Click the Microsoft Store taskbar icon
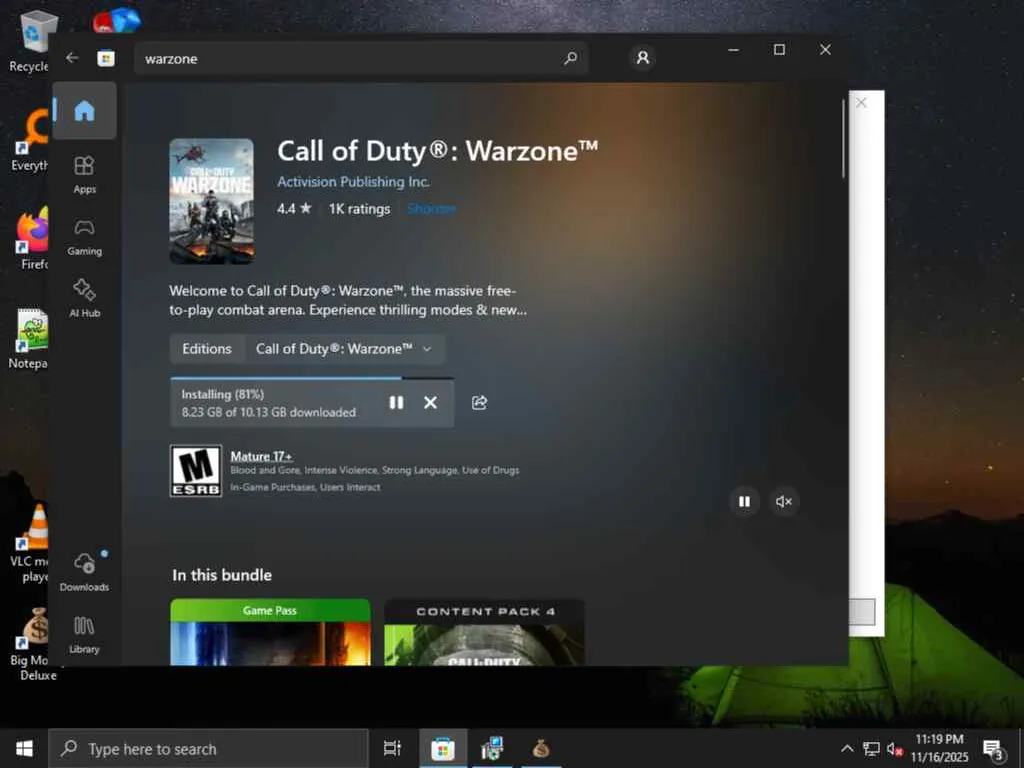Viewport: 1024px width, 768px height. [443, 748]
